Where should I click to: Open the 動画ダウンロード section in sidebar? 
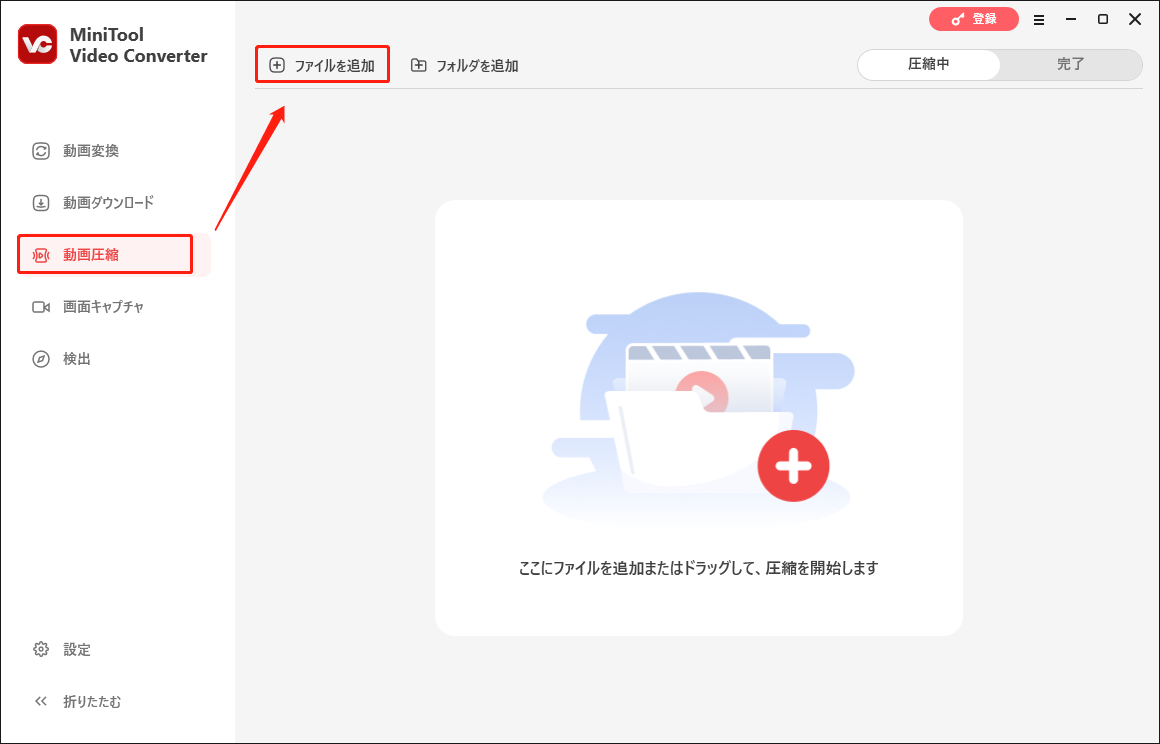point(93,203)
